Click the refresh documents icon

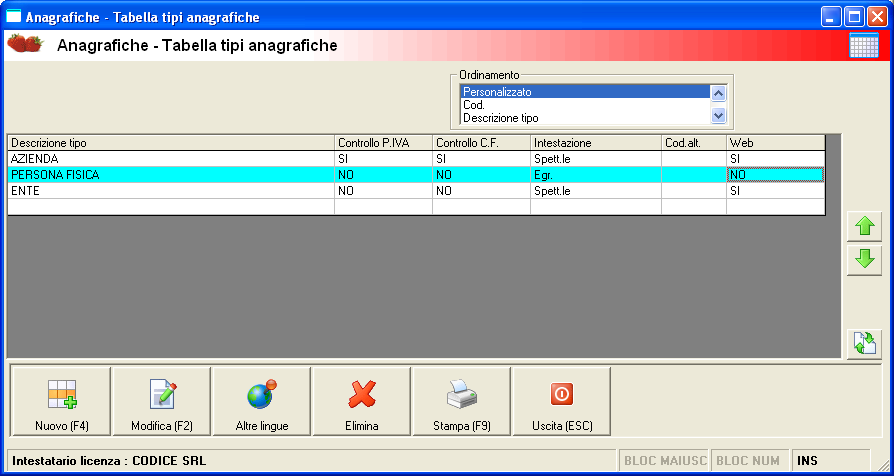point(864,344)
